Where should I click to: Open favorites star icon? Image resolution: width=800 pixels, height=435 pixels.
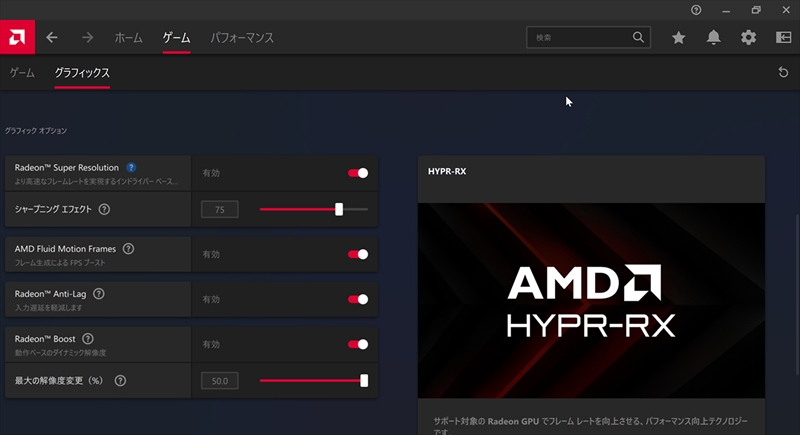click(678, 37)
